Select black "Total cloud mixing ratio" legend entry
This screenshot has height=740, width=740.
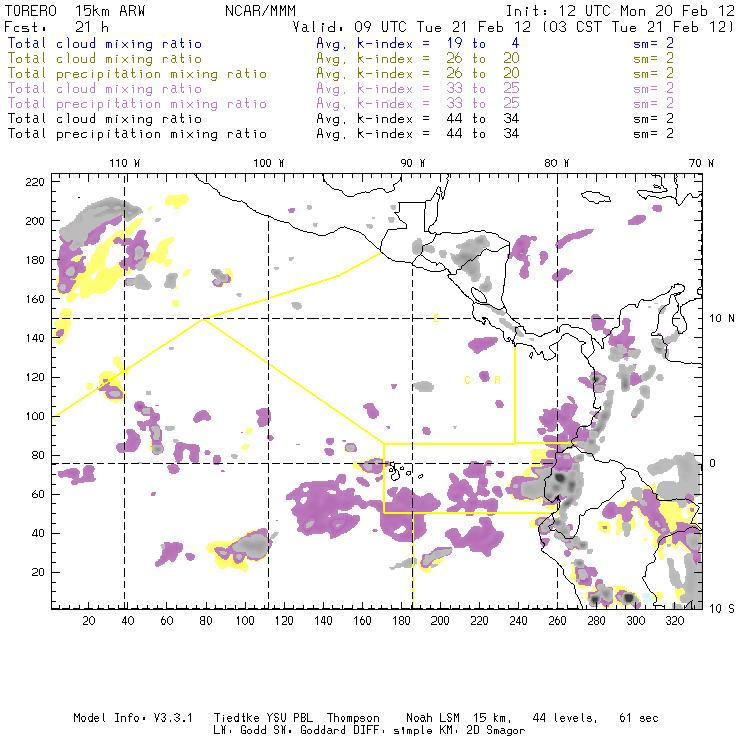105,119
